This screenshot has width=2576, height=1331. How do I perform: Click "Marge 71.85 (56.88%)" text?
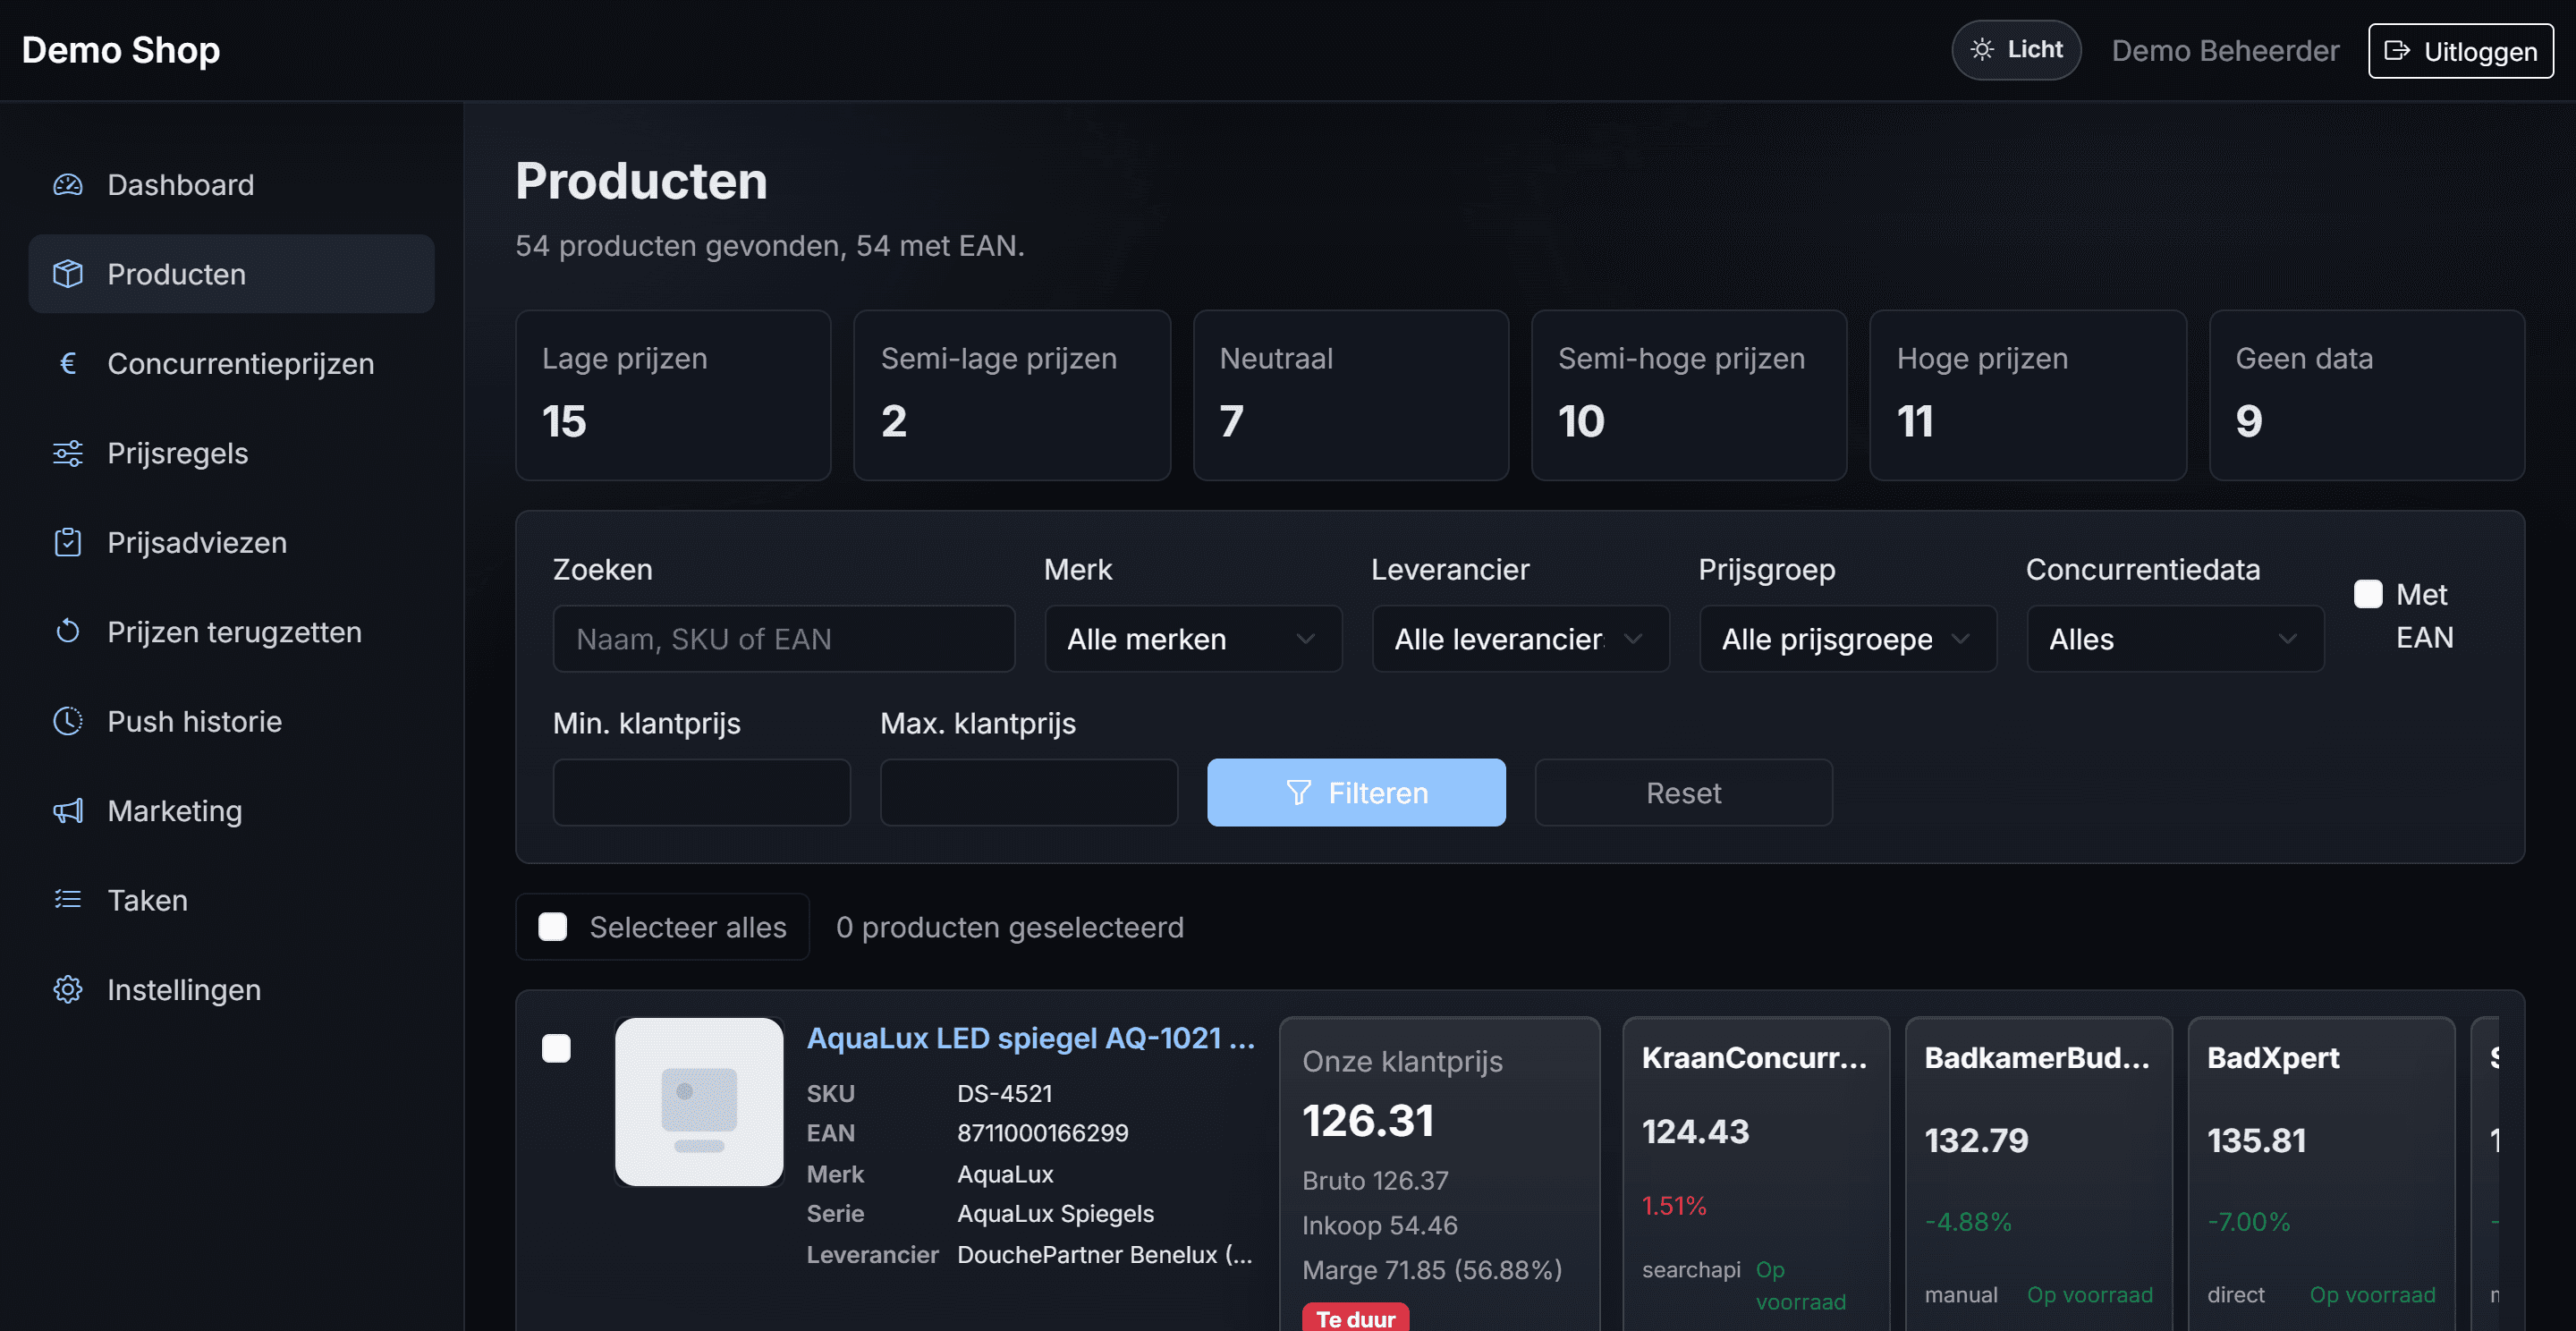coord(1432,1270)
